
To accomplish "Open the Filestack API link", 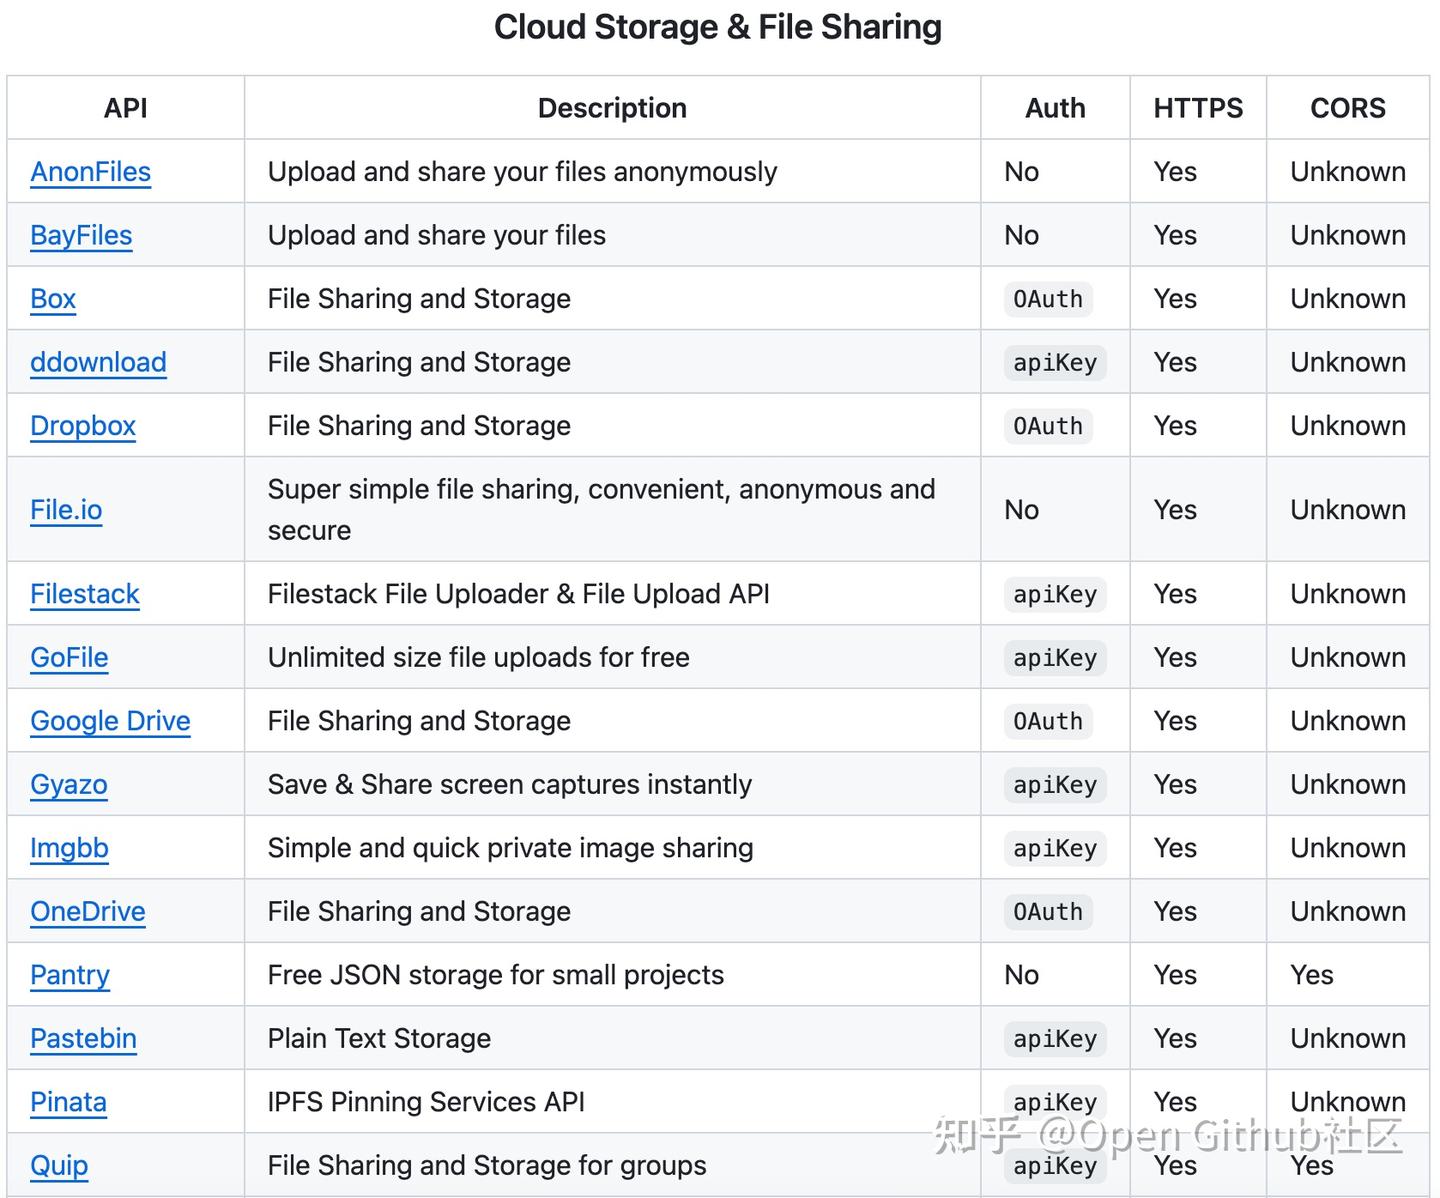I will [x=85, y=594].
